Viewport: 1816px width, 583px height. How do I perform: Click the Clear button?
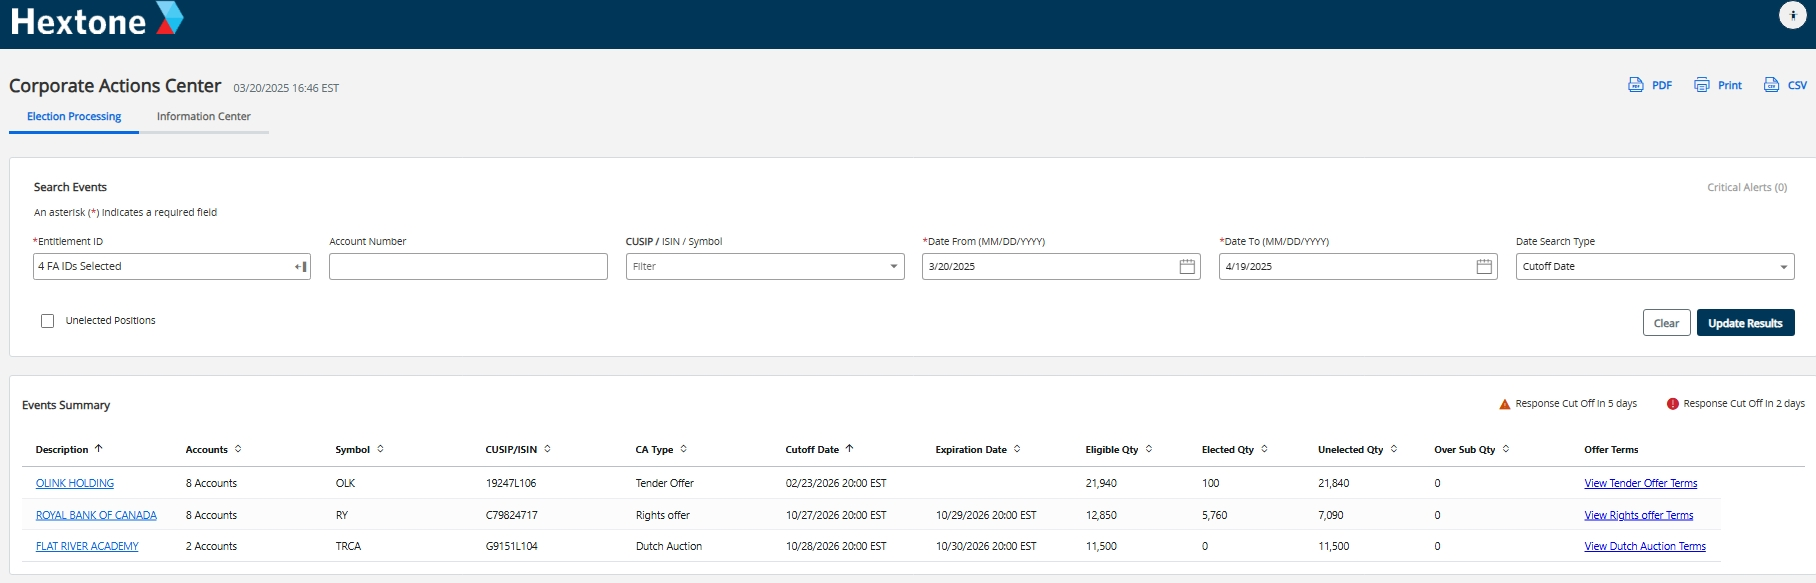1666,323
